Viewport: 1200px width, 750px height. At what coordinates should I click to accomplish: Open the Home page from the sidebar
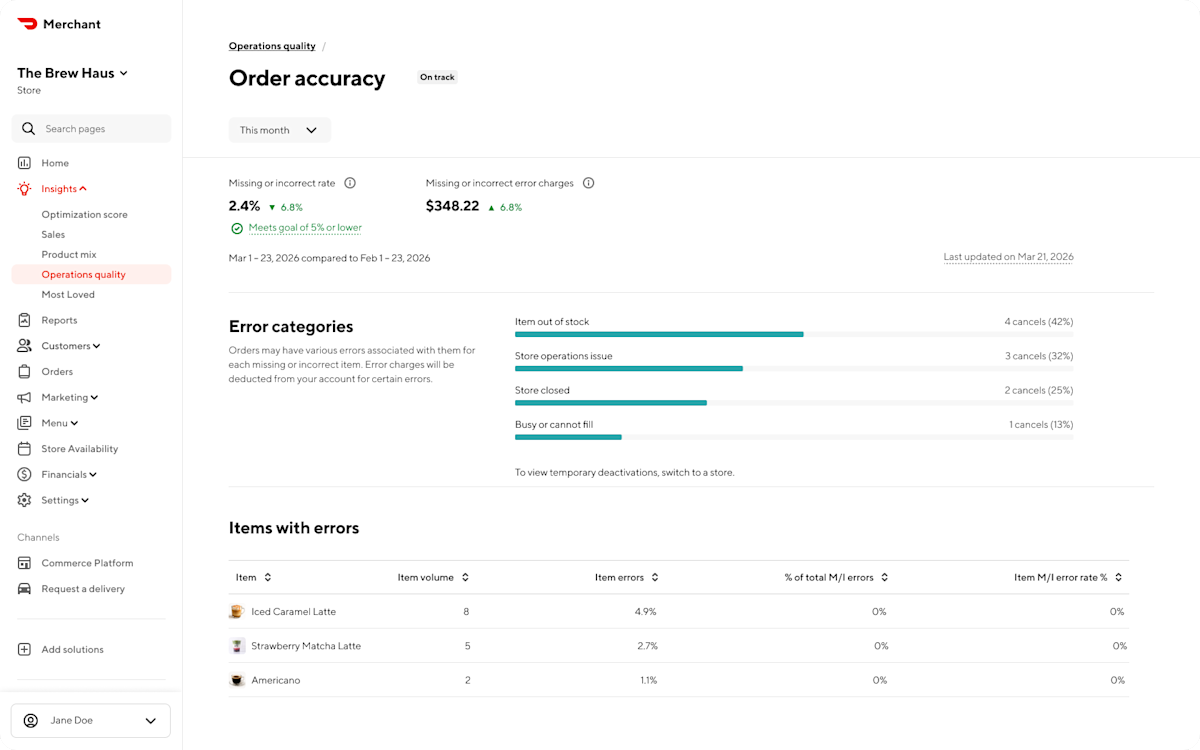pyautogui.click(x=55, y=162)
